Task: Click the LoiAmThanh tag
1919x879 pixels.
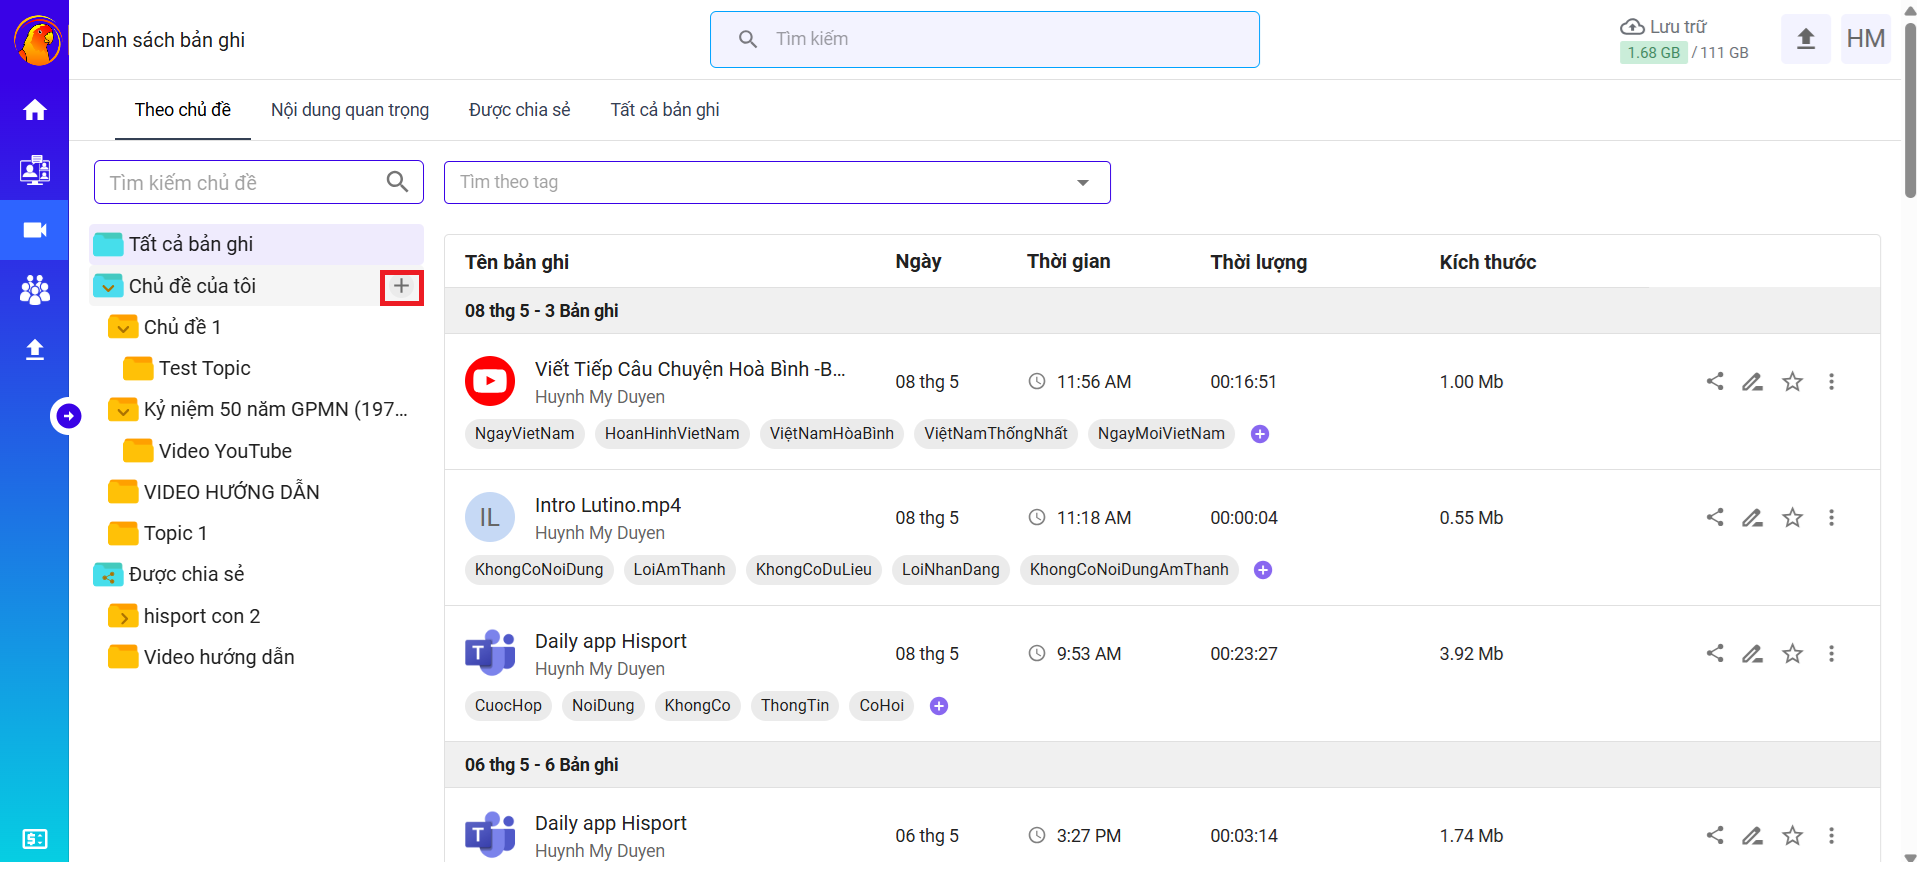Action: (679, 570)
